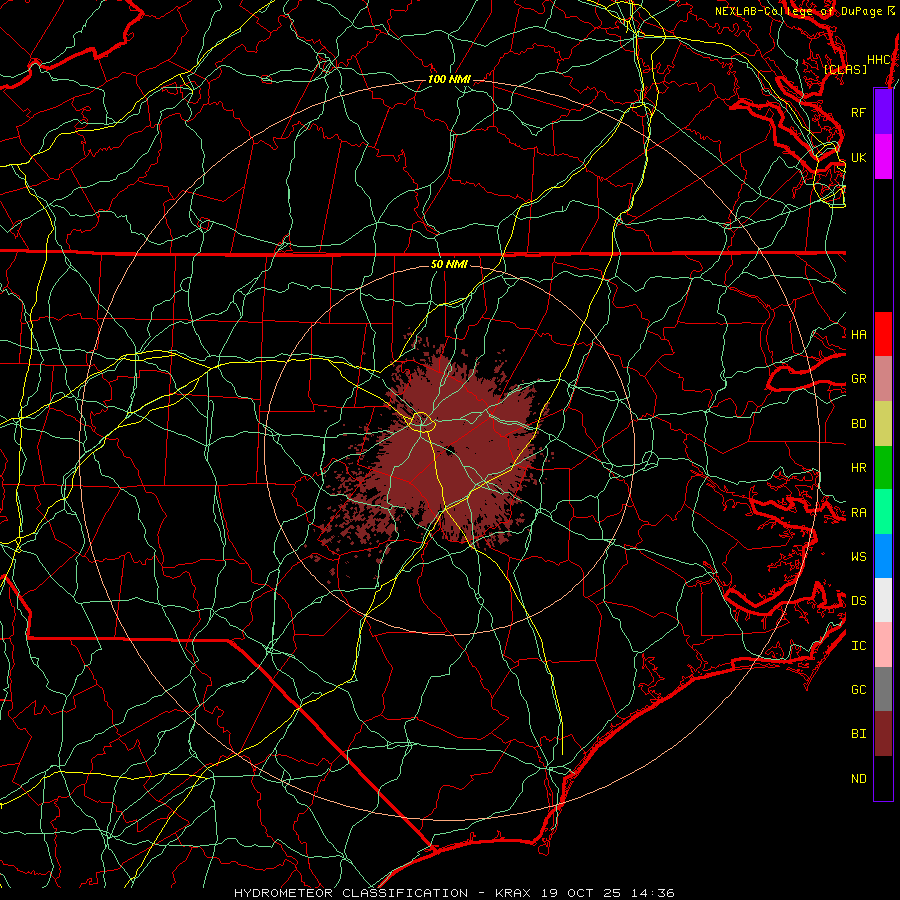Click the GR legend label

pyautogui.click(x=858, y=379)
